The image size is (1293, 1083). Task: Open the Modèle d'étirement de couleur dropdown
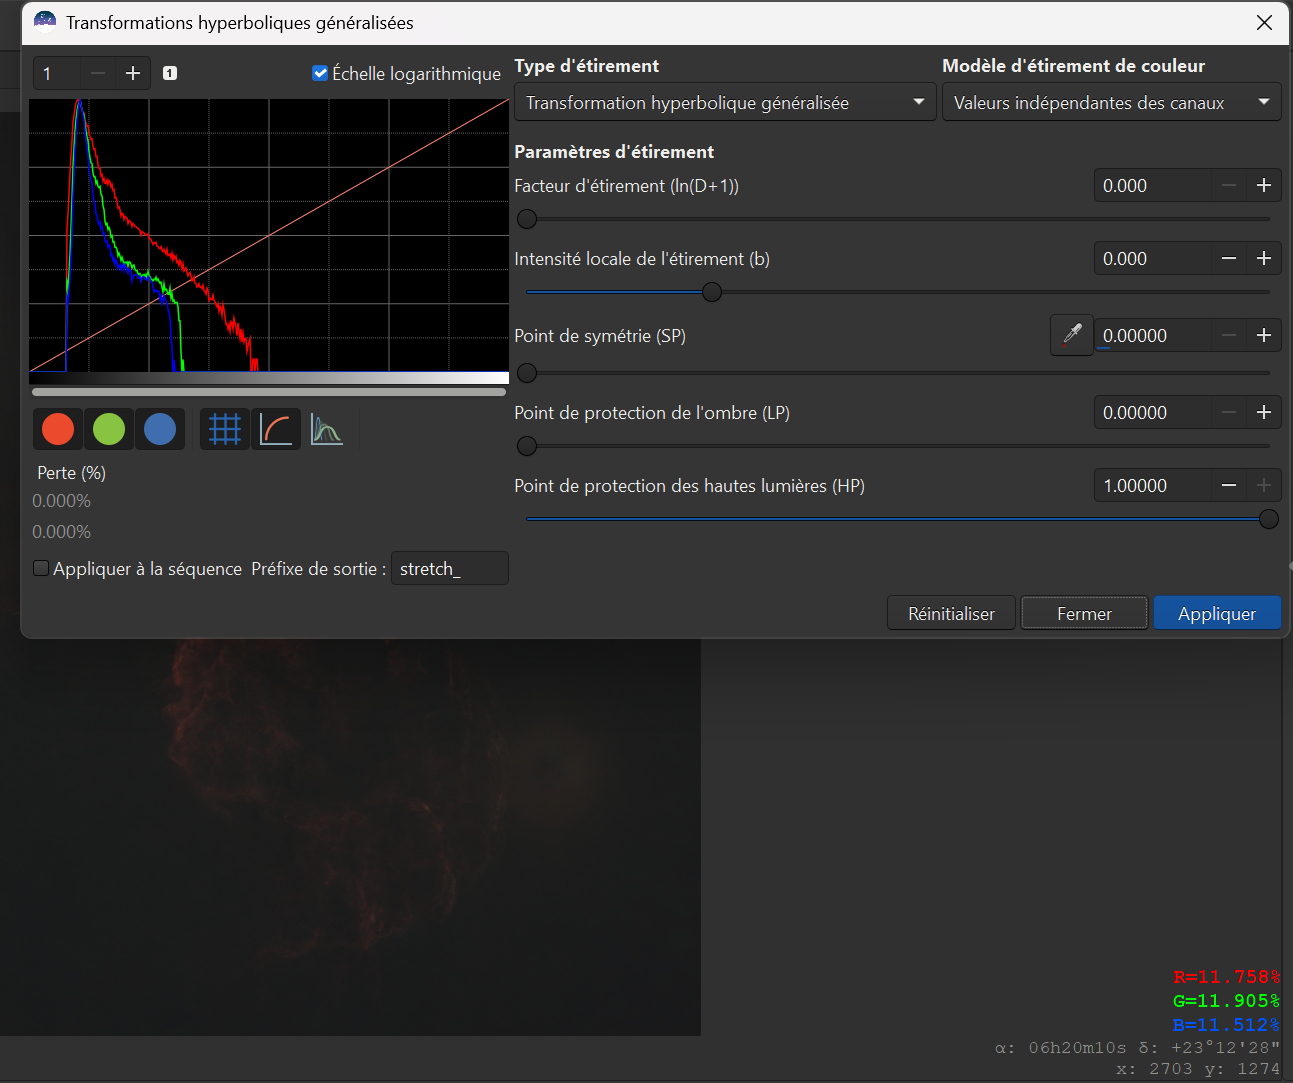click(x=1111, y=102)
